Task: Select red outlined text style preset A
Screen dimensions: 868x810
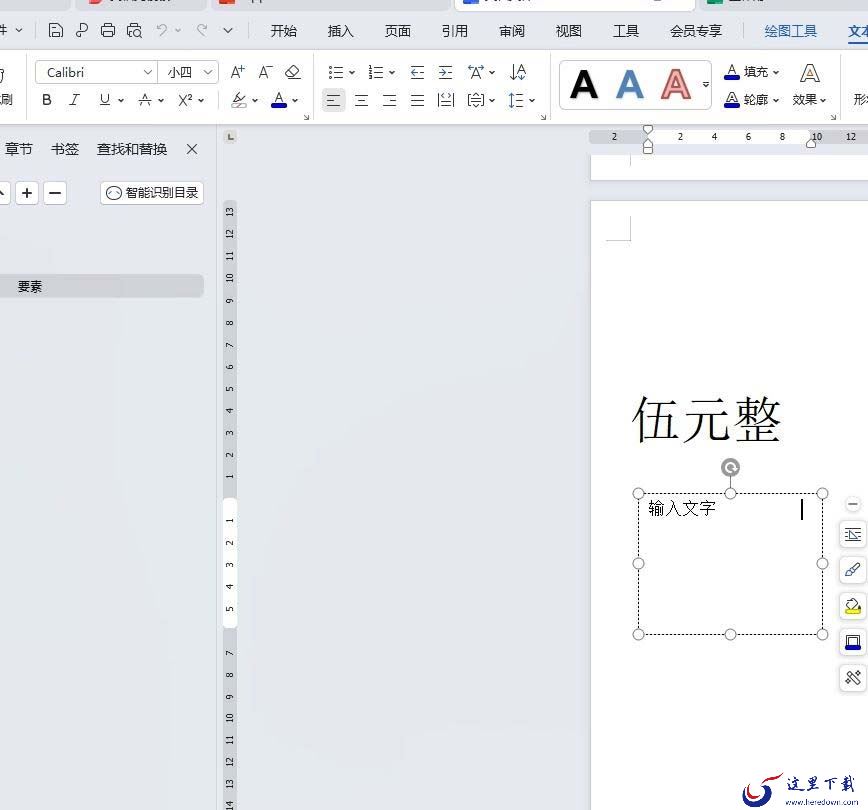Action: [x=676, y=85]
